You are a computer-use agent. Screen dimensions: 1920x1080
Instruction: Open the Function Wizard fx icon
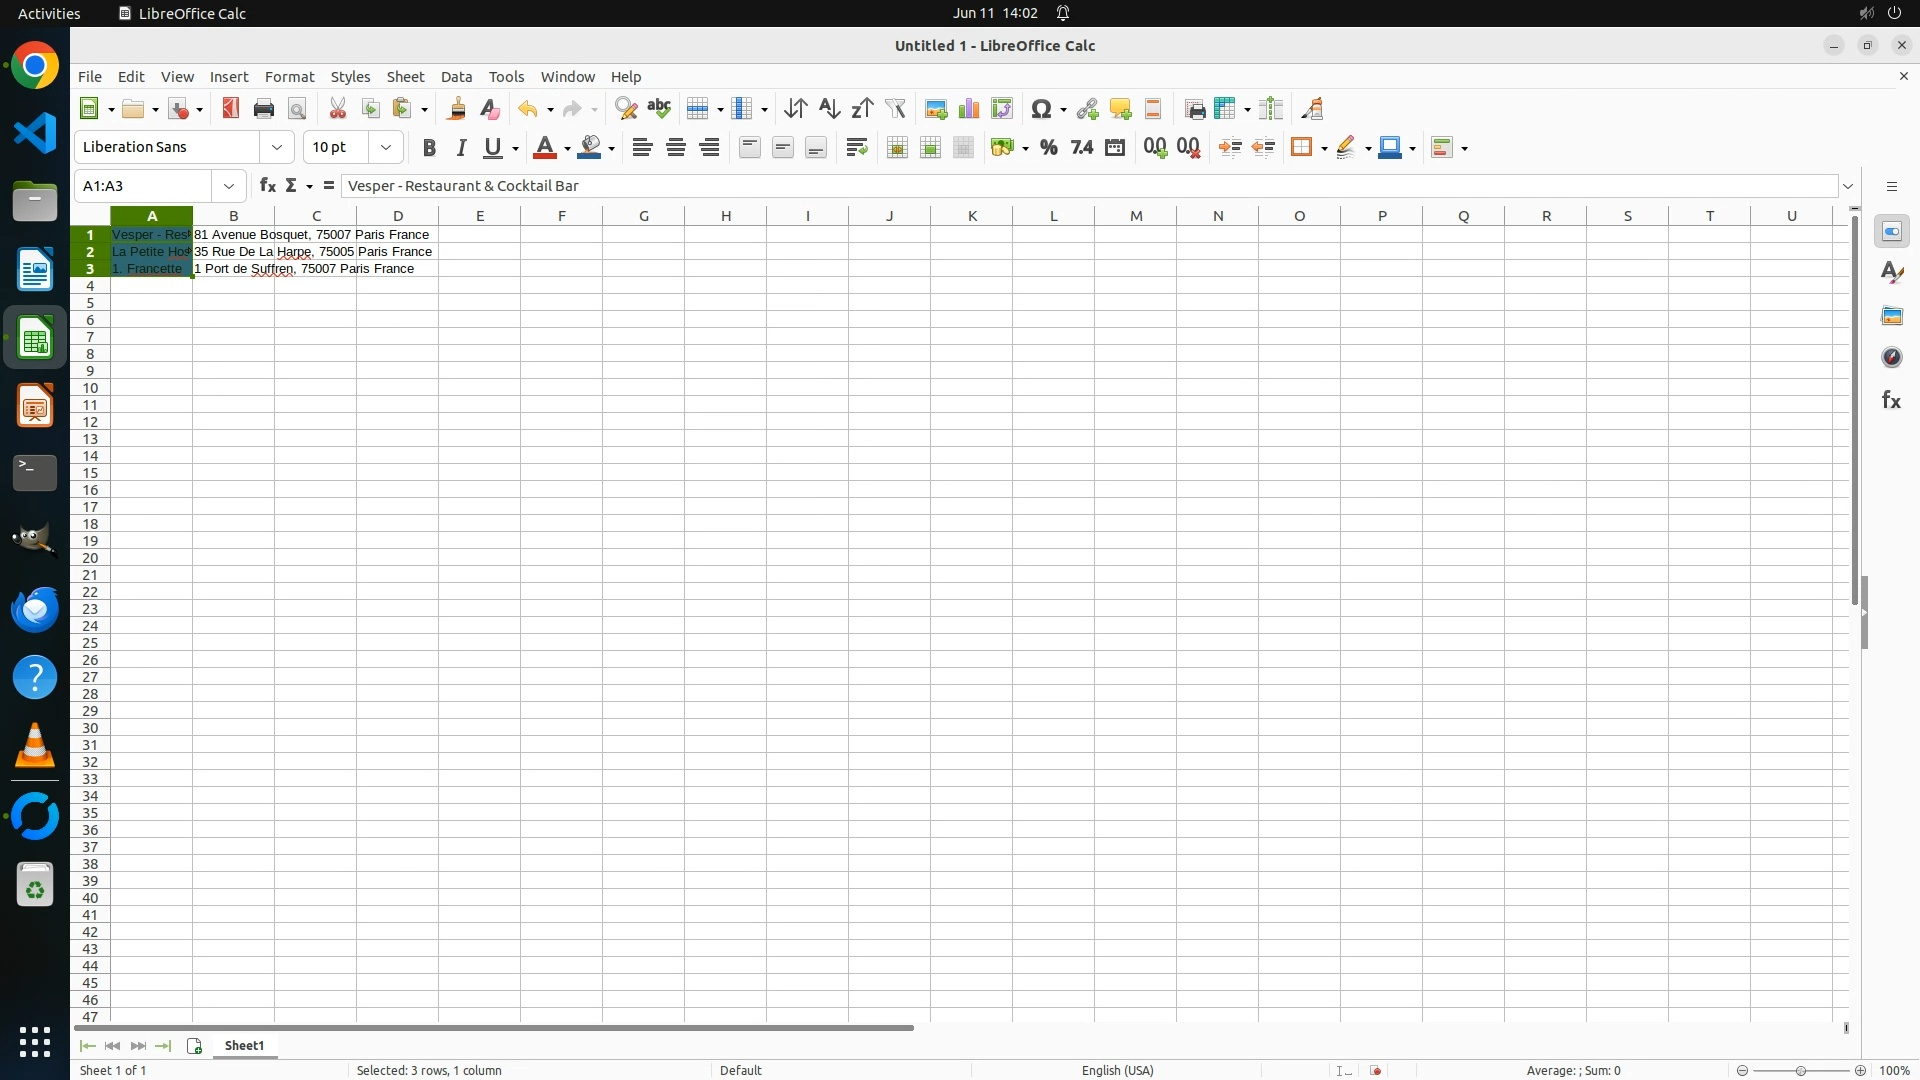(267, 186)
